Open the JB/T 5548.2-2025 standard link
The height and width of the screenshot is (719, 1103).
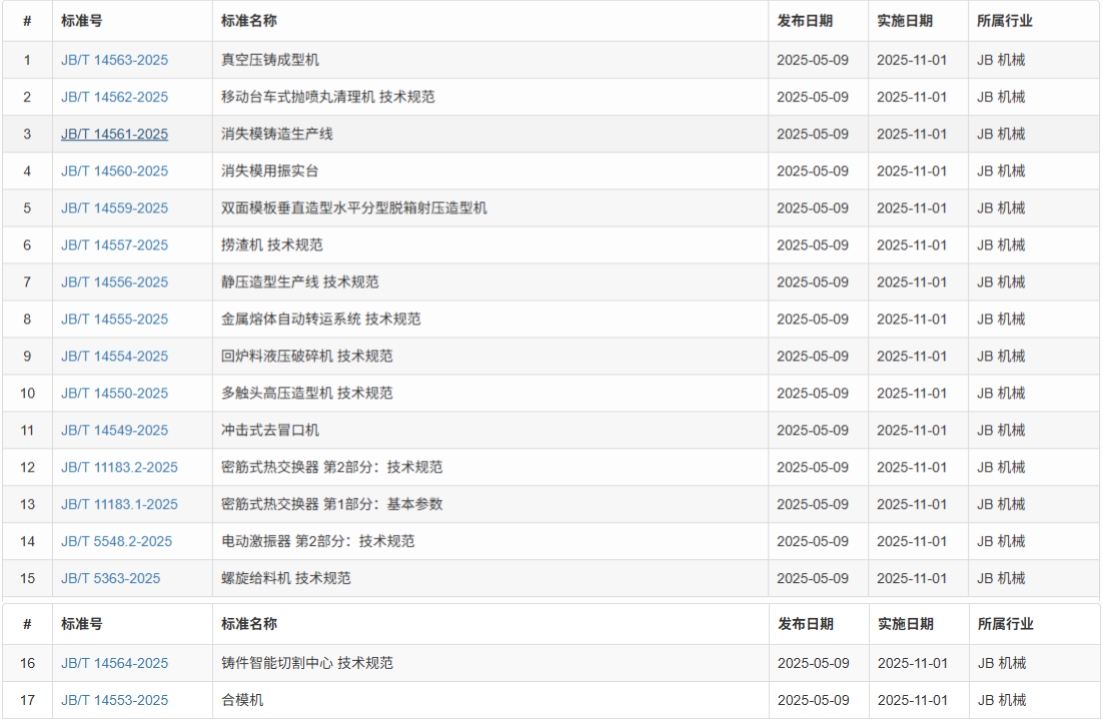112,540
